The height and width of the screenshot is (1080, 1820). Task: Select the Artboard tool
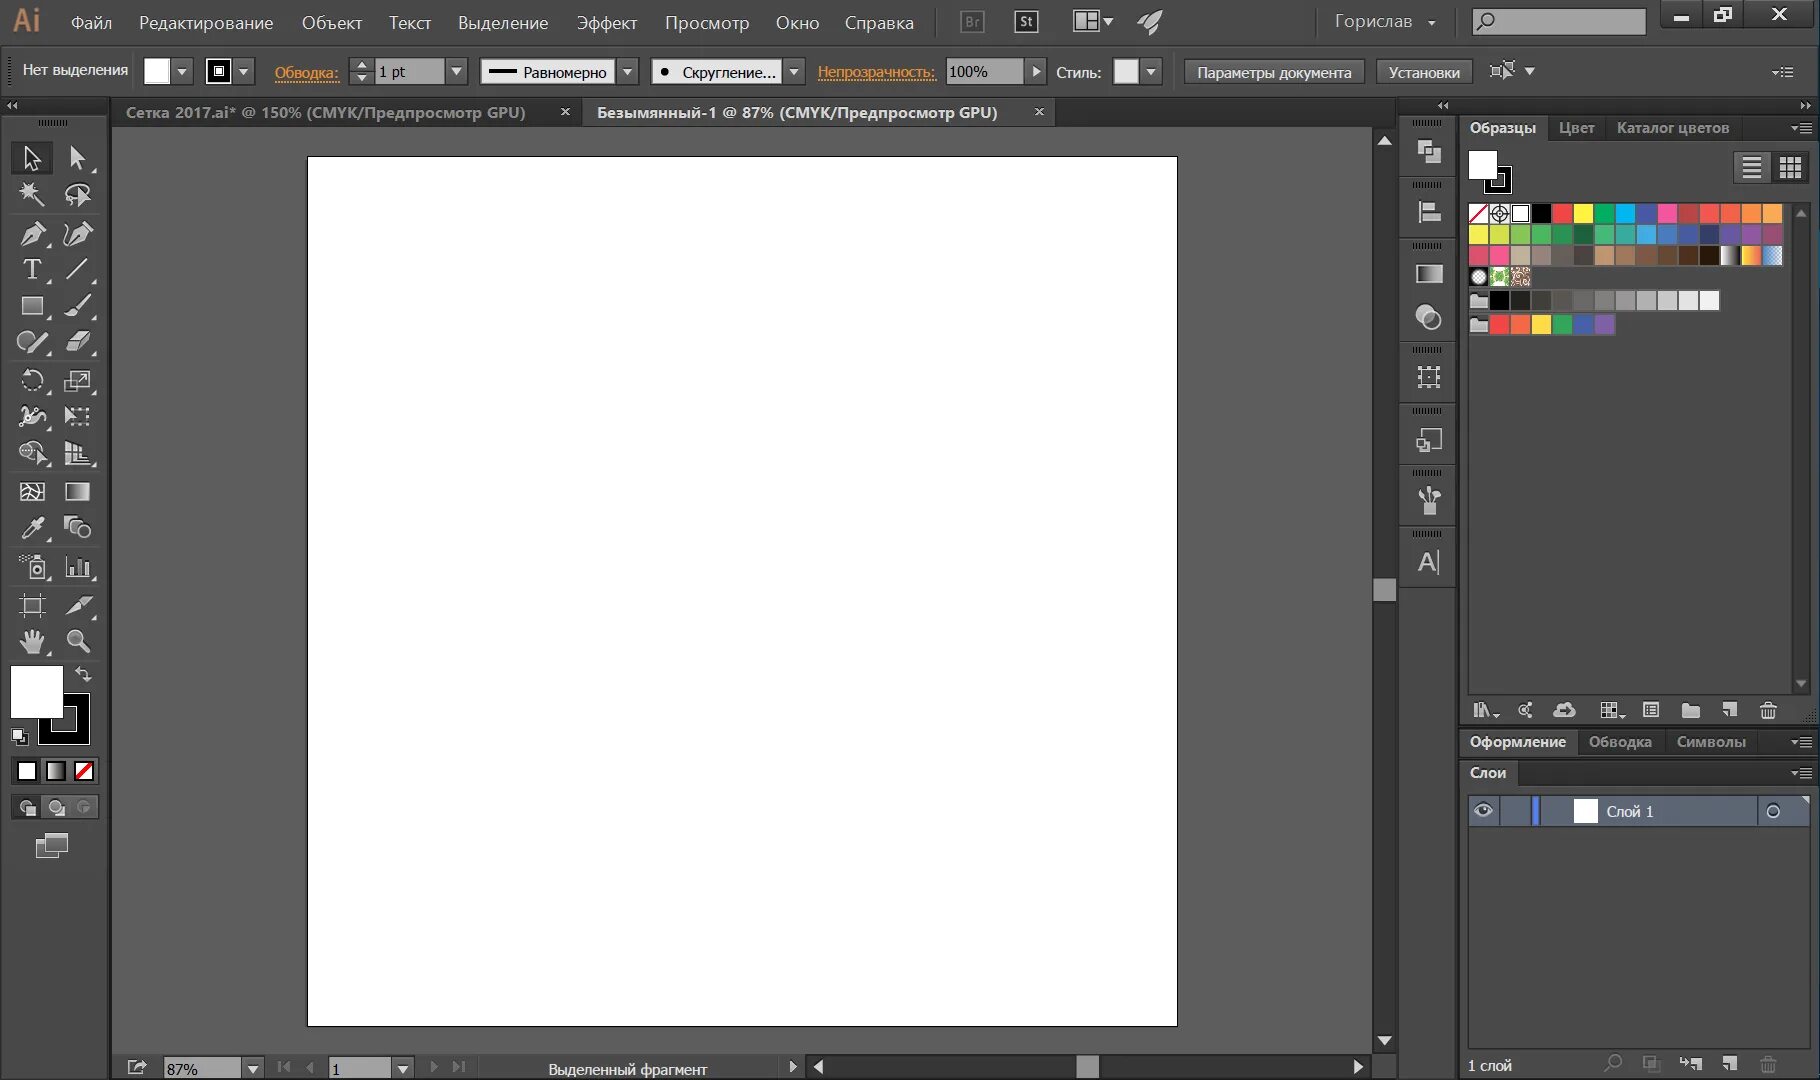(32, 605)
